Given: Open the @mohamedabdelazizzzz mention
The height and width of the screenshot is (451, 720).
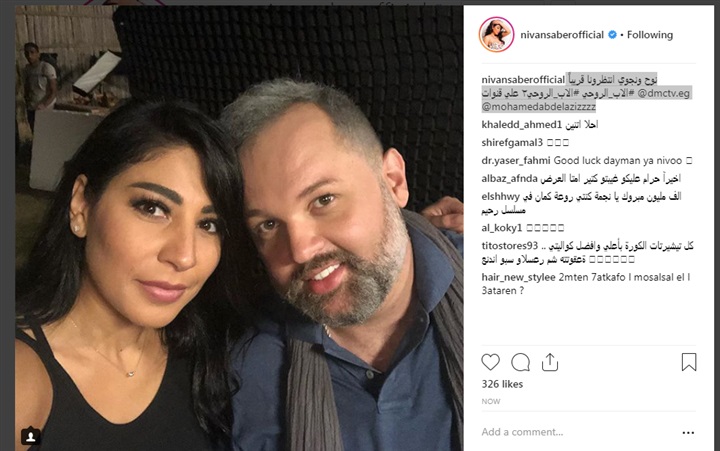Looking at the screenshot, I should [x=538, y=107].
